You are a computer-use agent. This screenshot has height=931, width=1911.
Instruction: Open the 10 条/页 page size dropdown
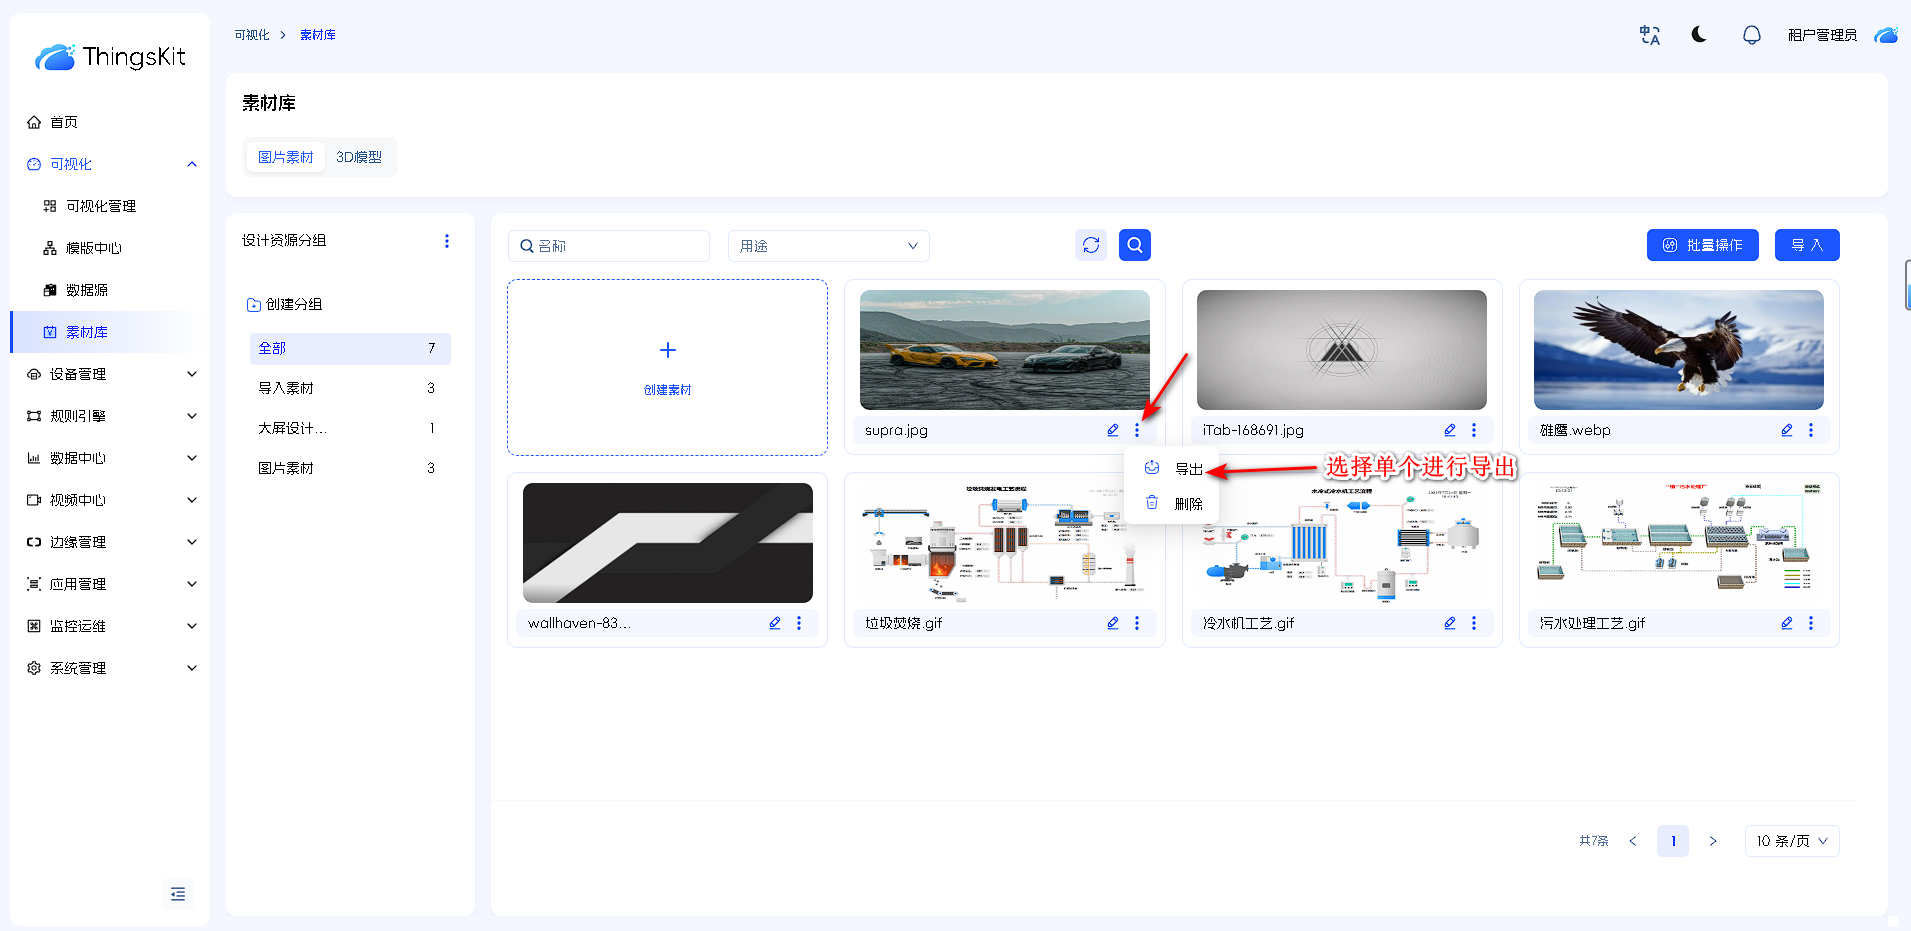coord(1791,841)
